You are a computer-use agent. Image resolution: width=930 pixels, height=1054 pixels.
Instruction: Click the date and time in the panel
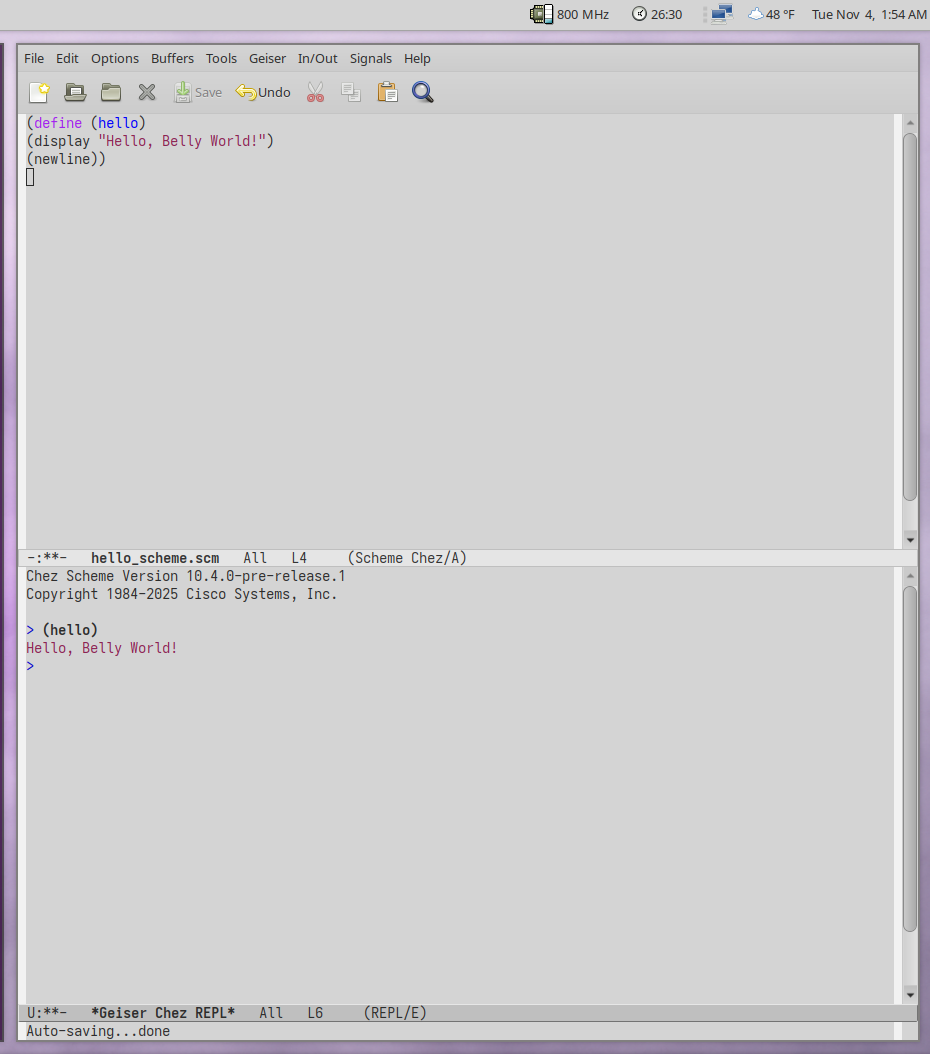tap(869, 14)
